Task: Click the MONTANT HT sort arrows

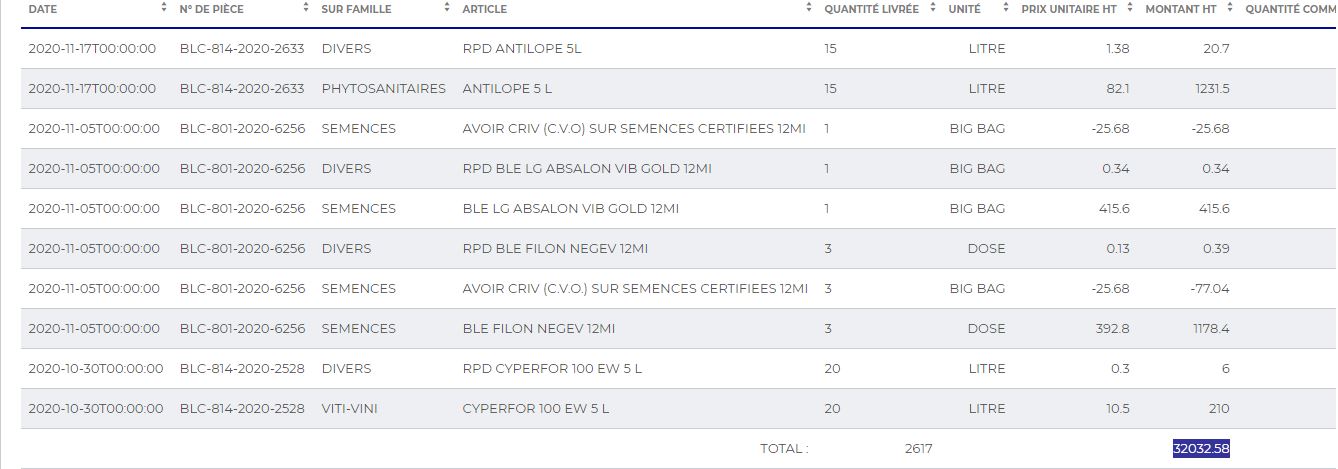Action: coord(1230,8)
